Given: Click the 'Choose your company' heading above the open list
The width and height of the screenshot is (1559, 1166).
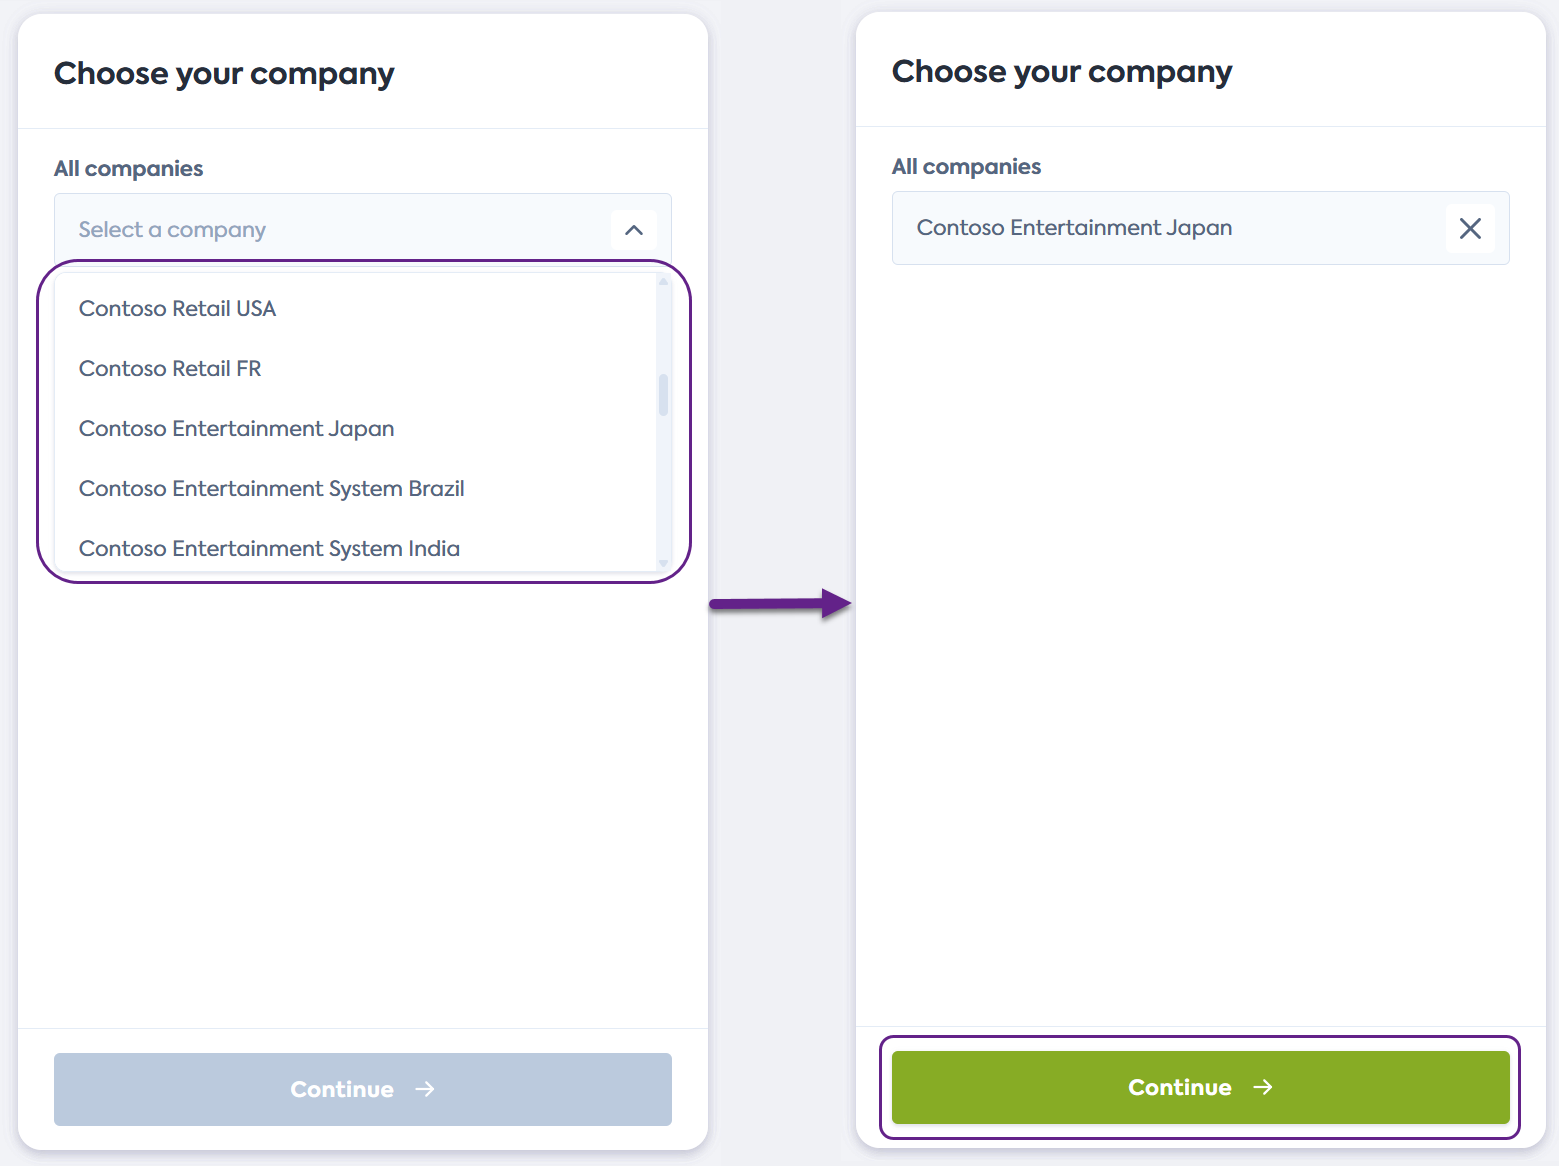Looking at the screenshot, I should click(224, 74).
